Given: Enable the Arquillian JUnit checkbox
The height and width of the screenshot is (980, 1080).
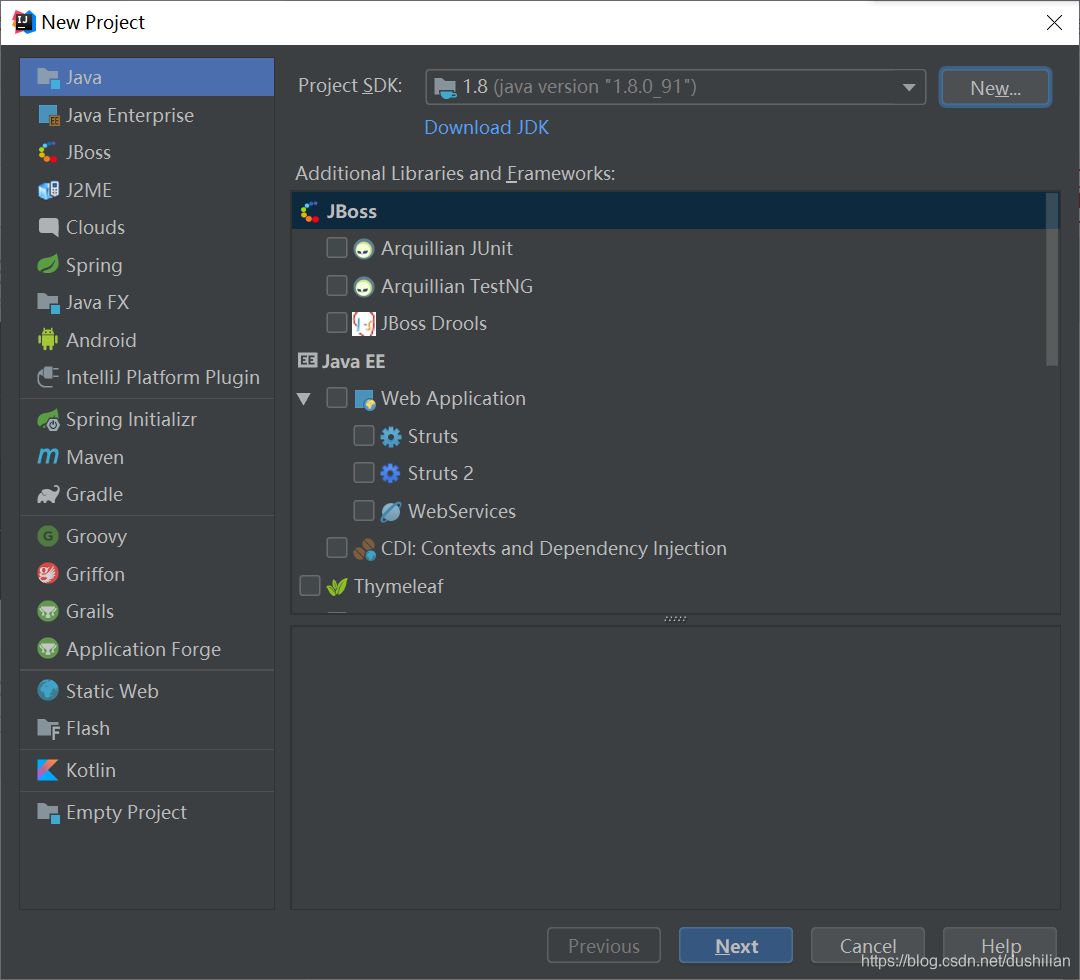Looking at the screenshot, I should (337, 248).
